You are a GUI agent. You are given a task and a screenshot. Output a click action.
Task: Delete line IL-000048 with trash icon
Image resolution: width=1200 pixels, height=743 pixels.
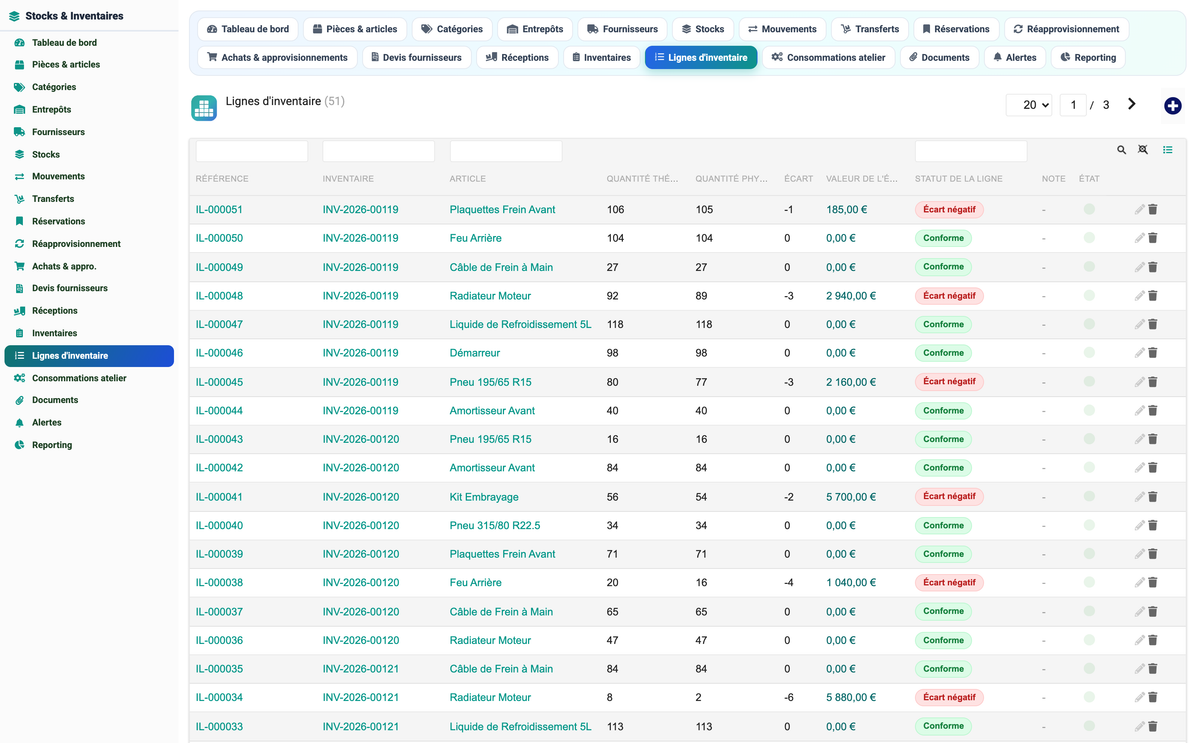tap(1153, 296)
